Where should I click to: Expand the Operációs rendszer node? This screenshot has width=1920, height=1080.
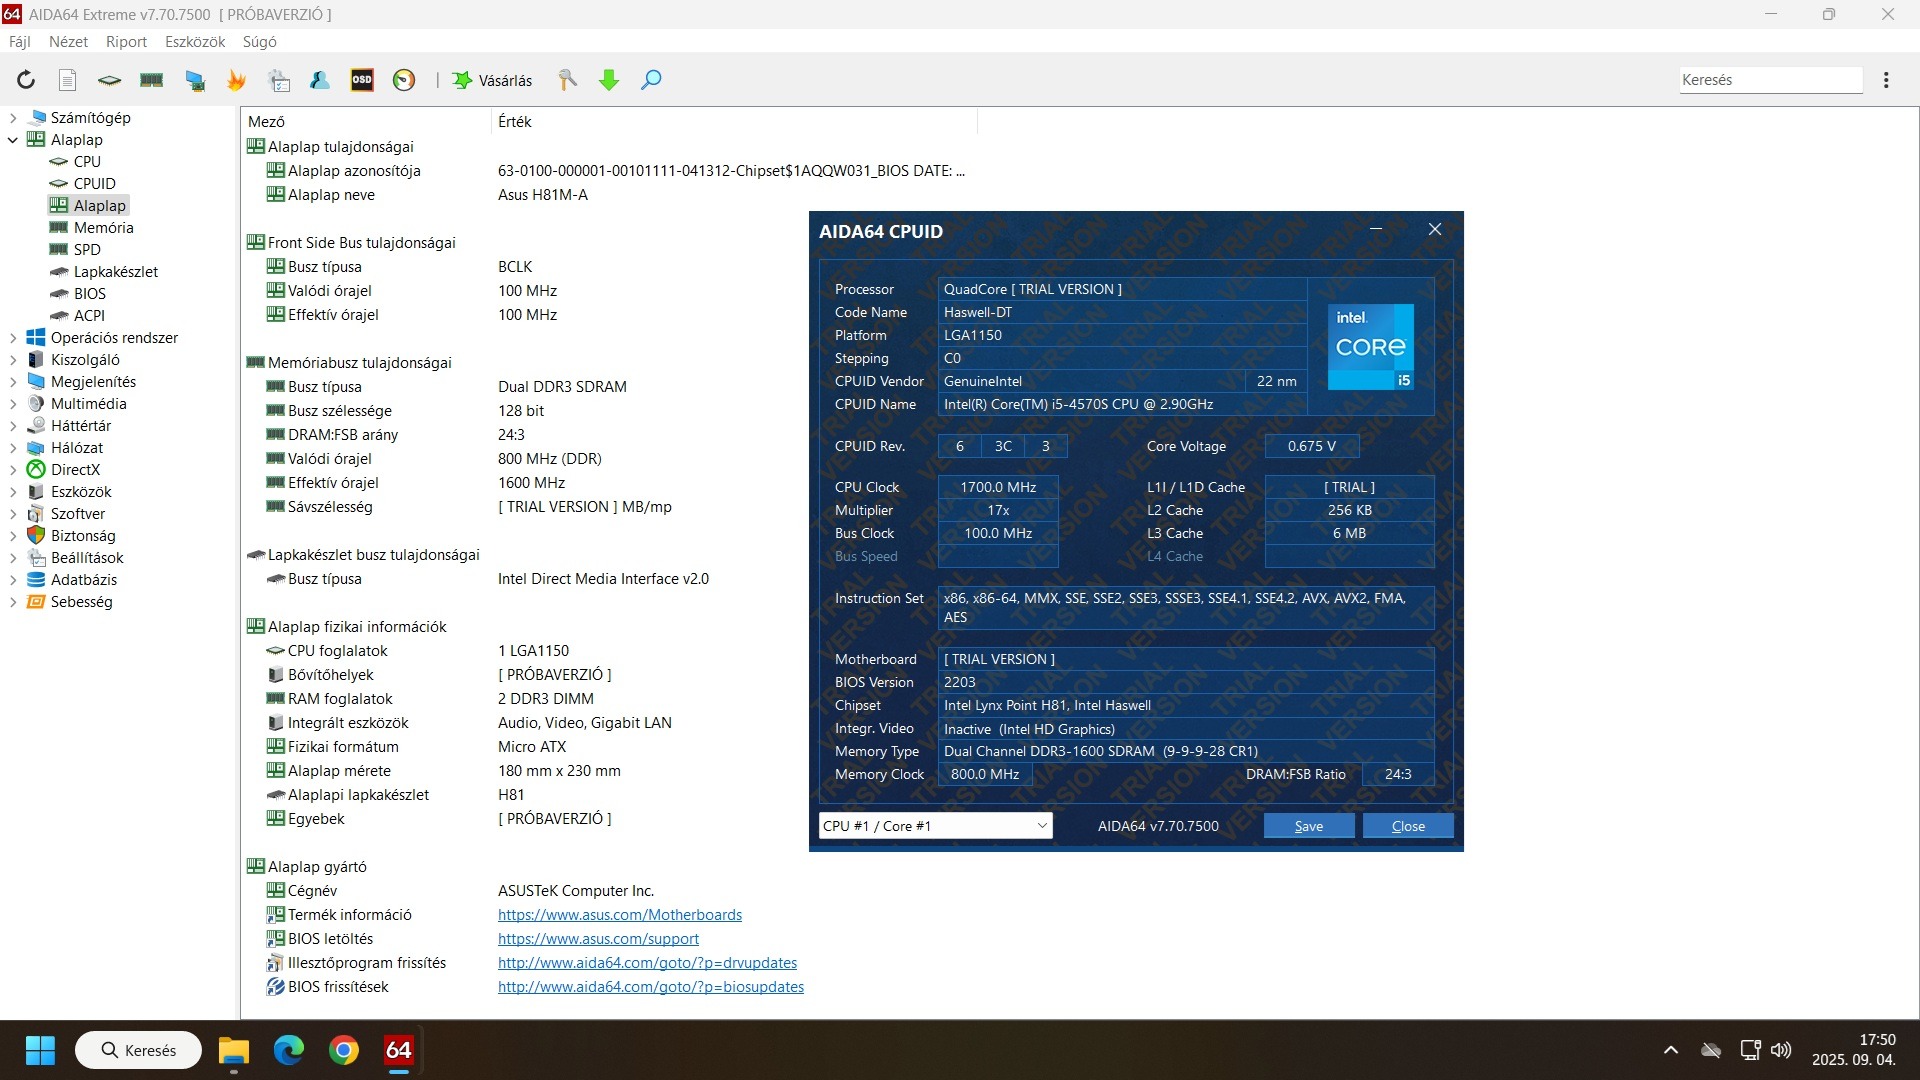[13, 338]
